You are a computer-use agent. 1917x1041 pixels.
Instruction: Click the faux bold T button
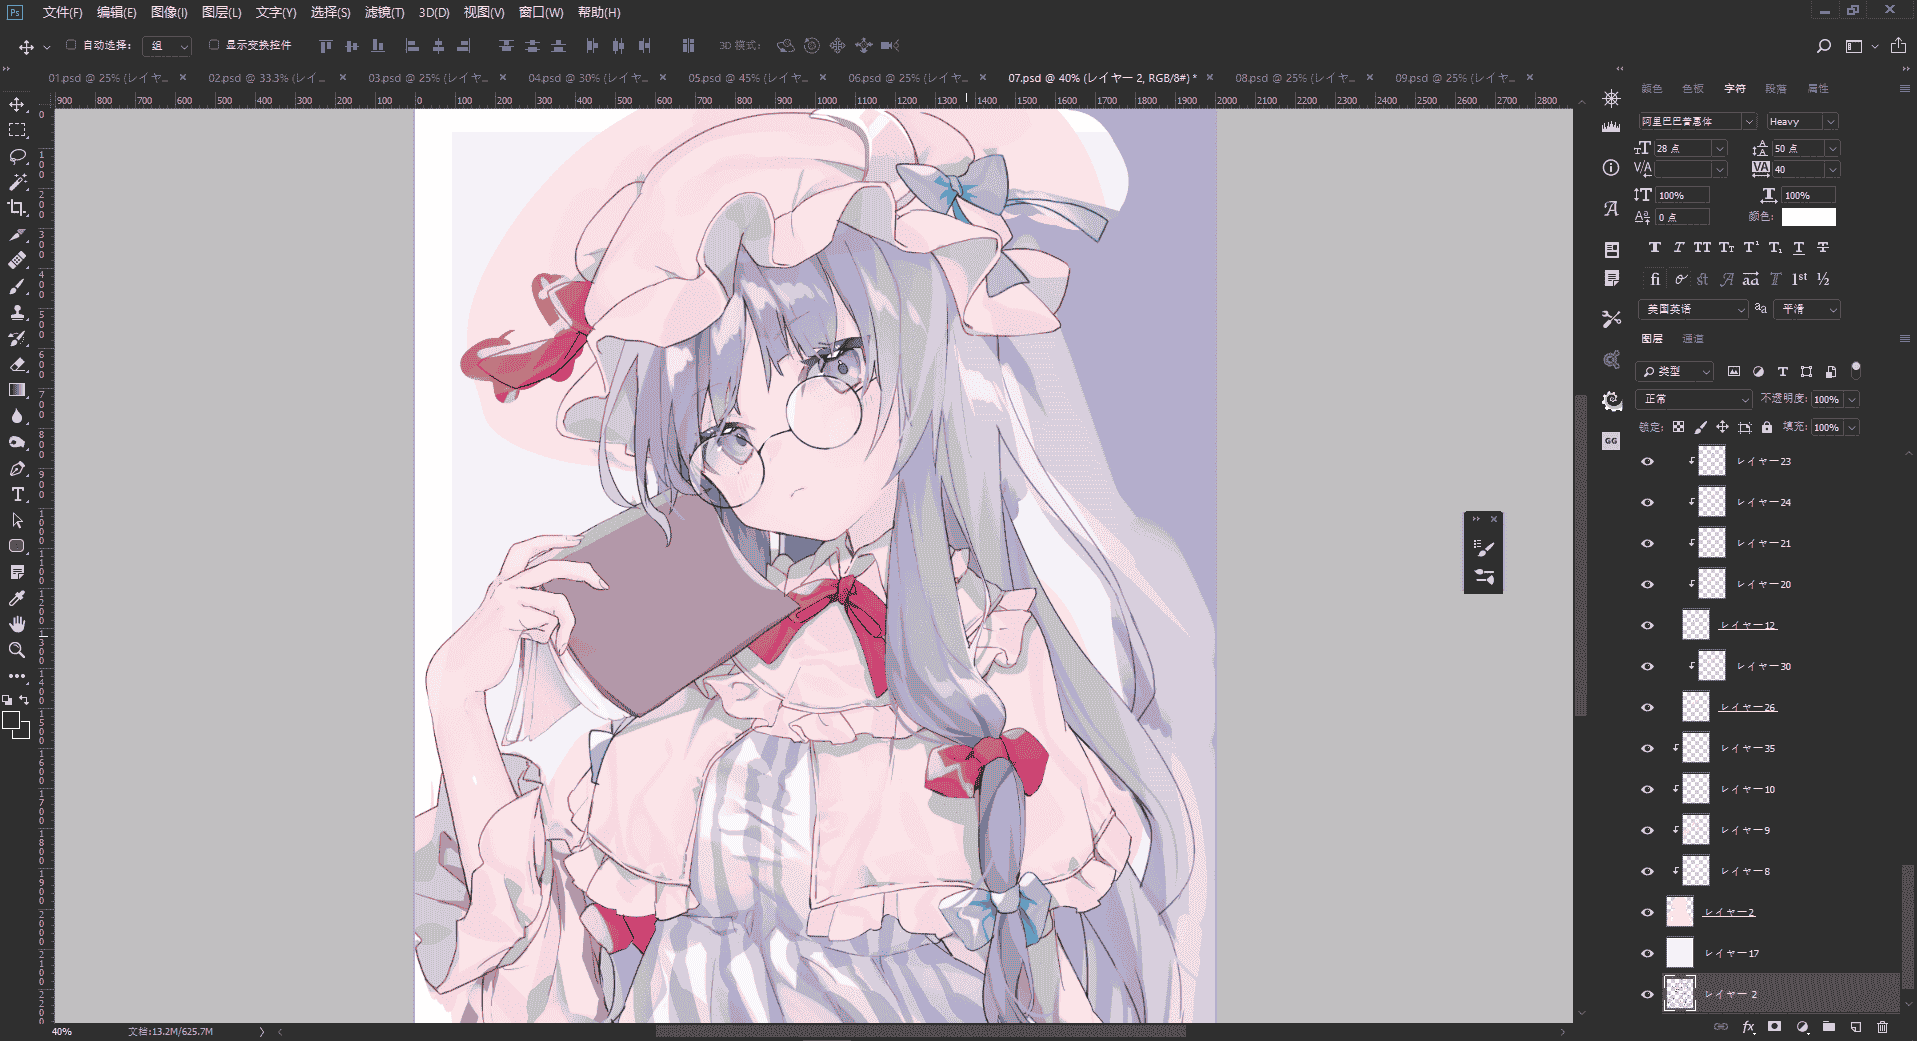(x=1655, y=248)
